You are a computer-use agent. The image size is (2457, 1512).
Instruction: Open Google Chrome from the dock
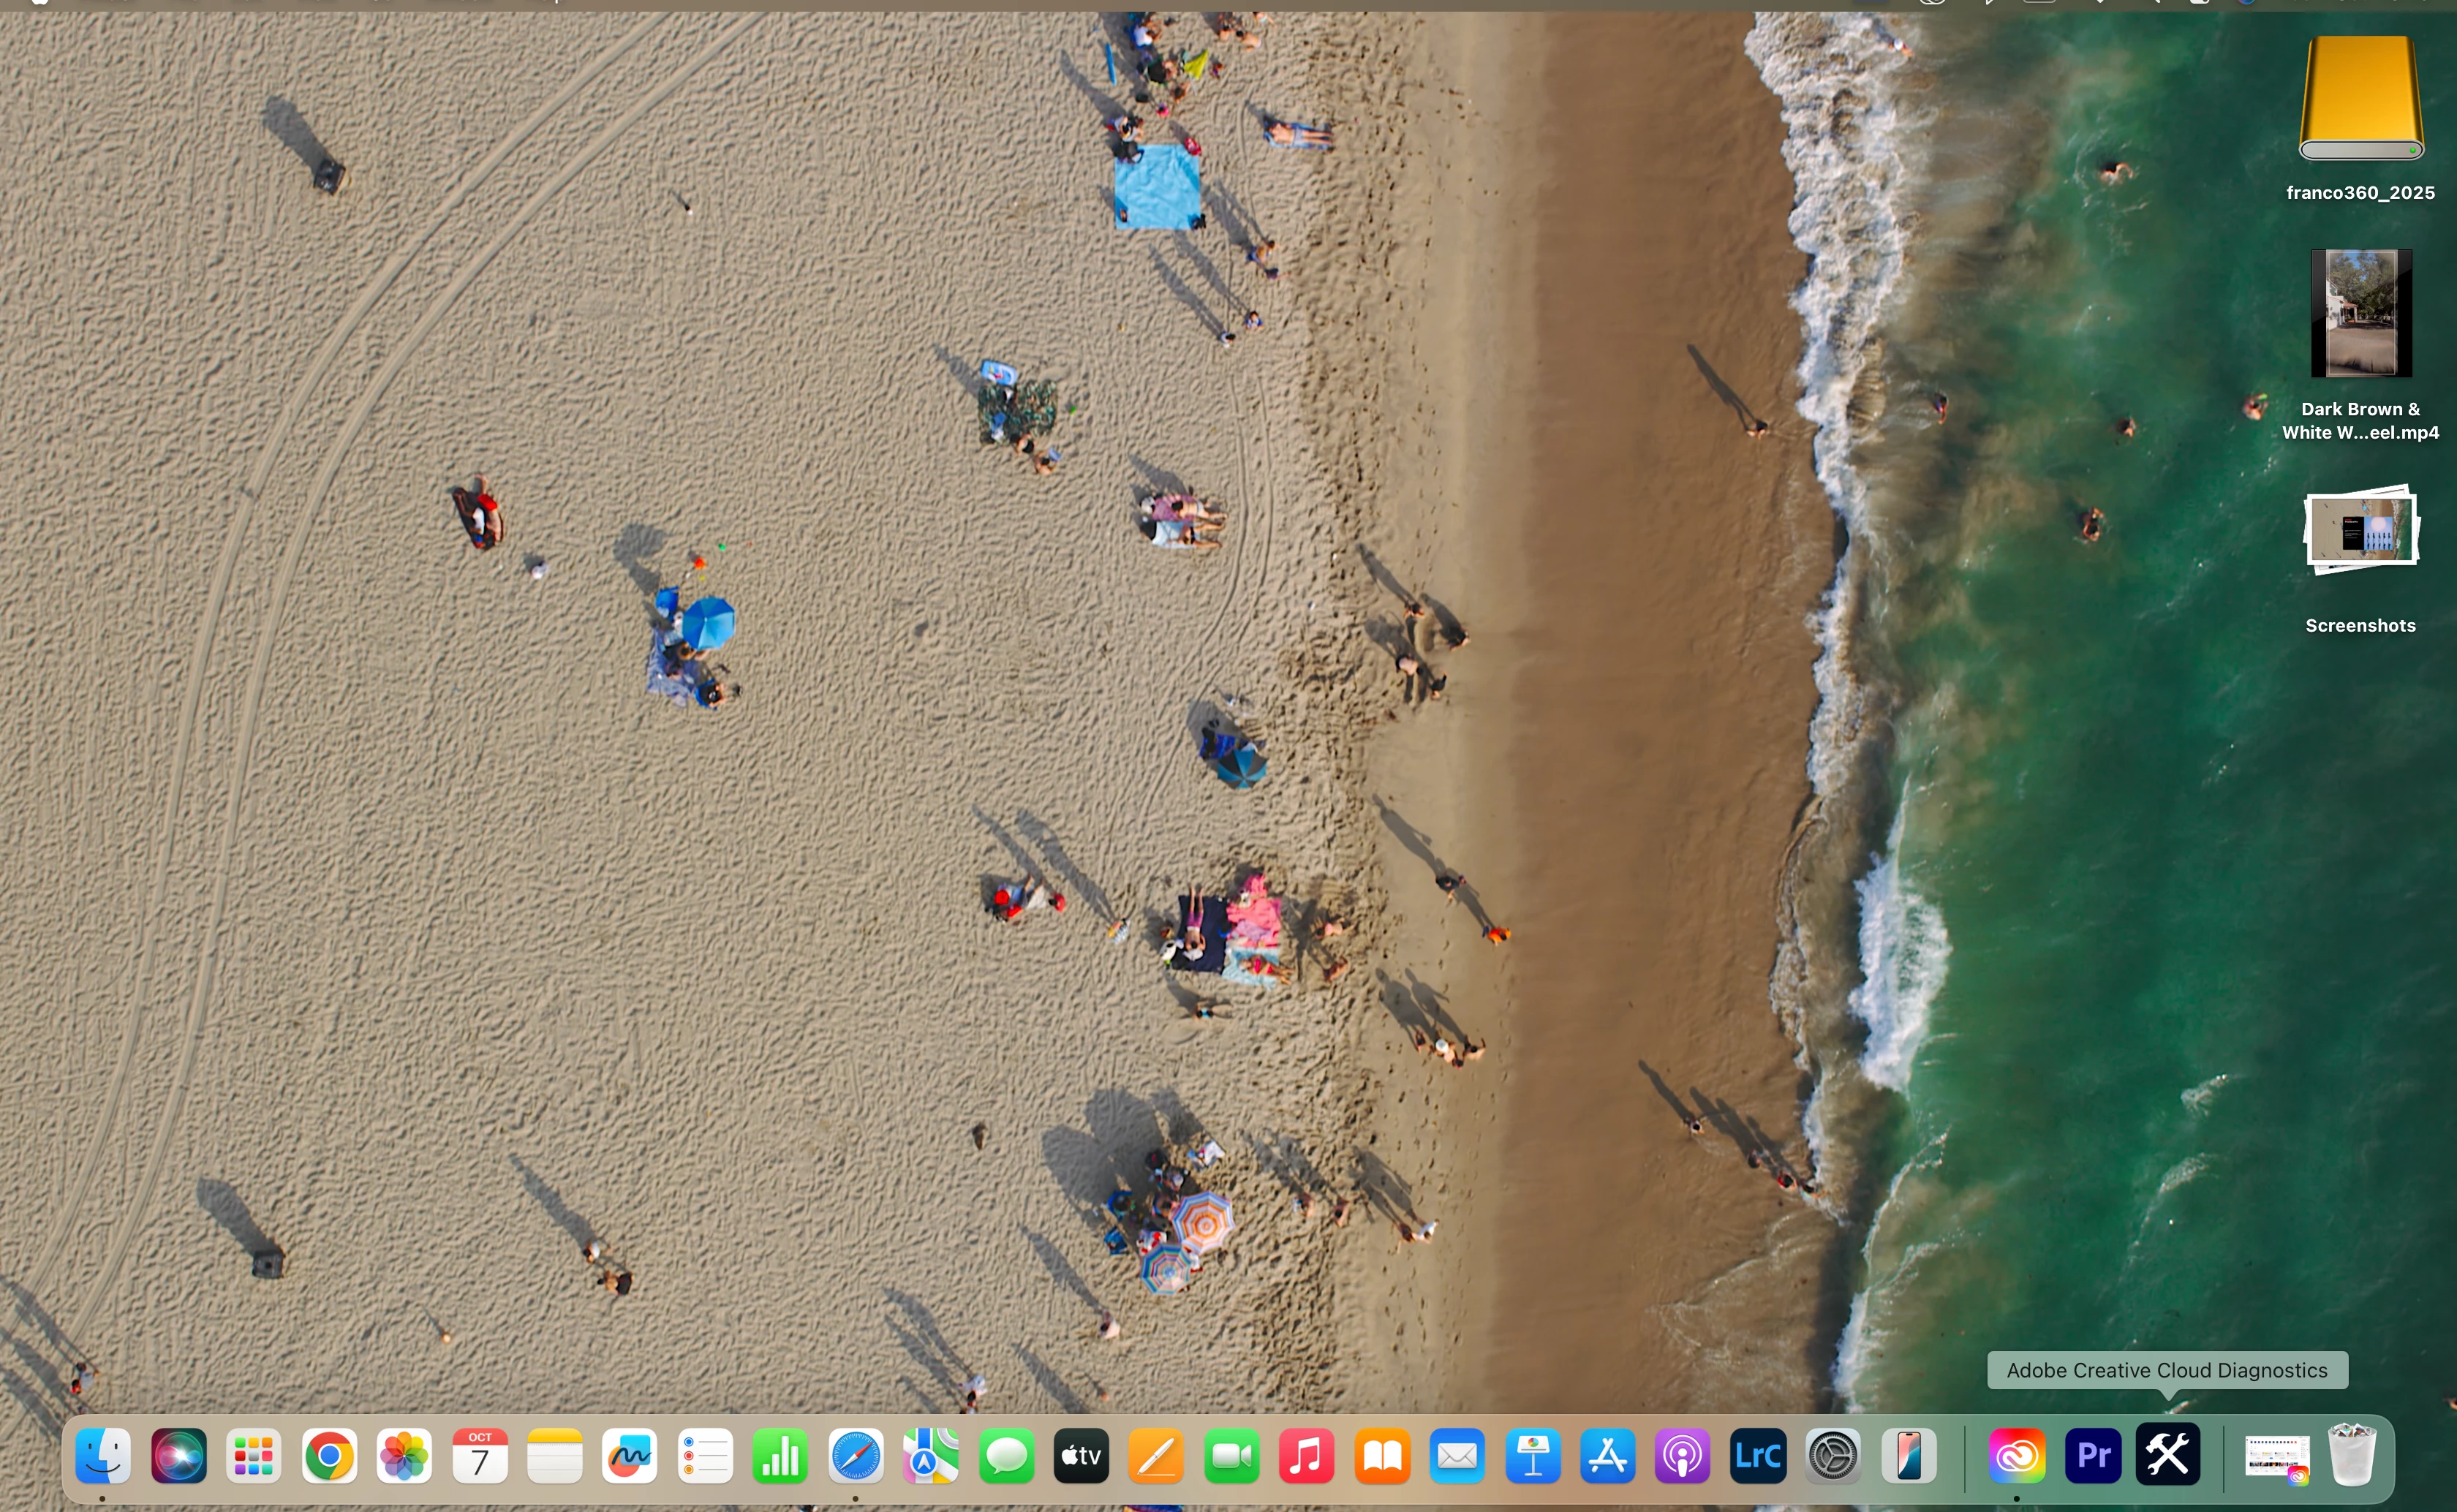329,1455
